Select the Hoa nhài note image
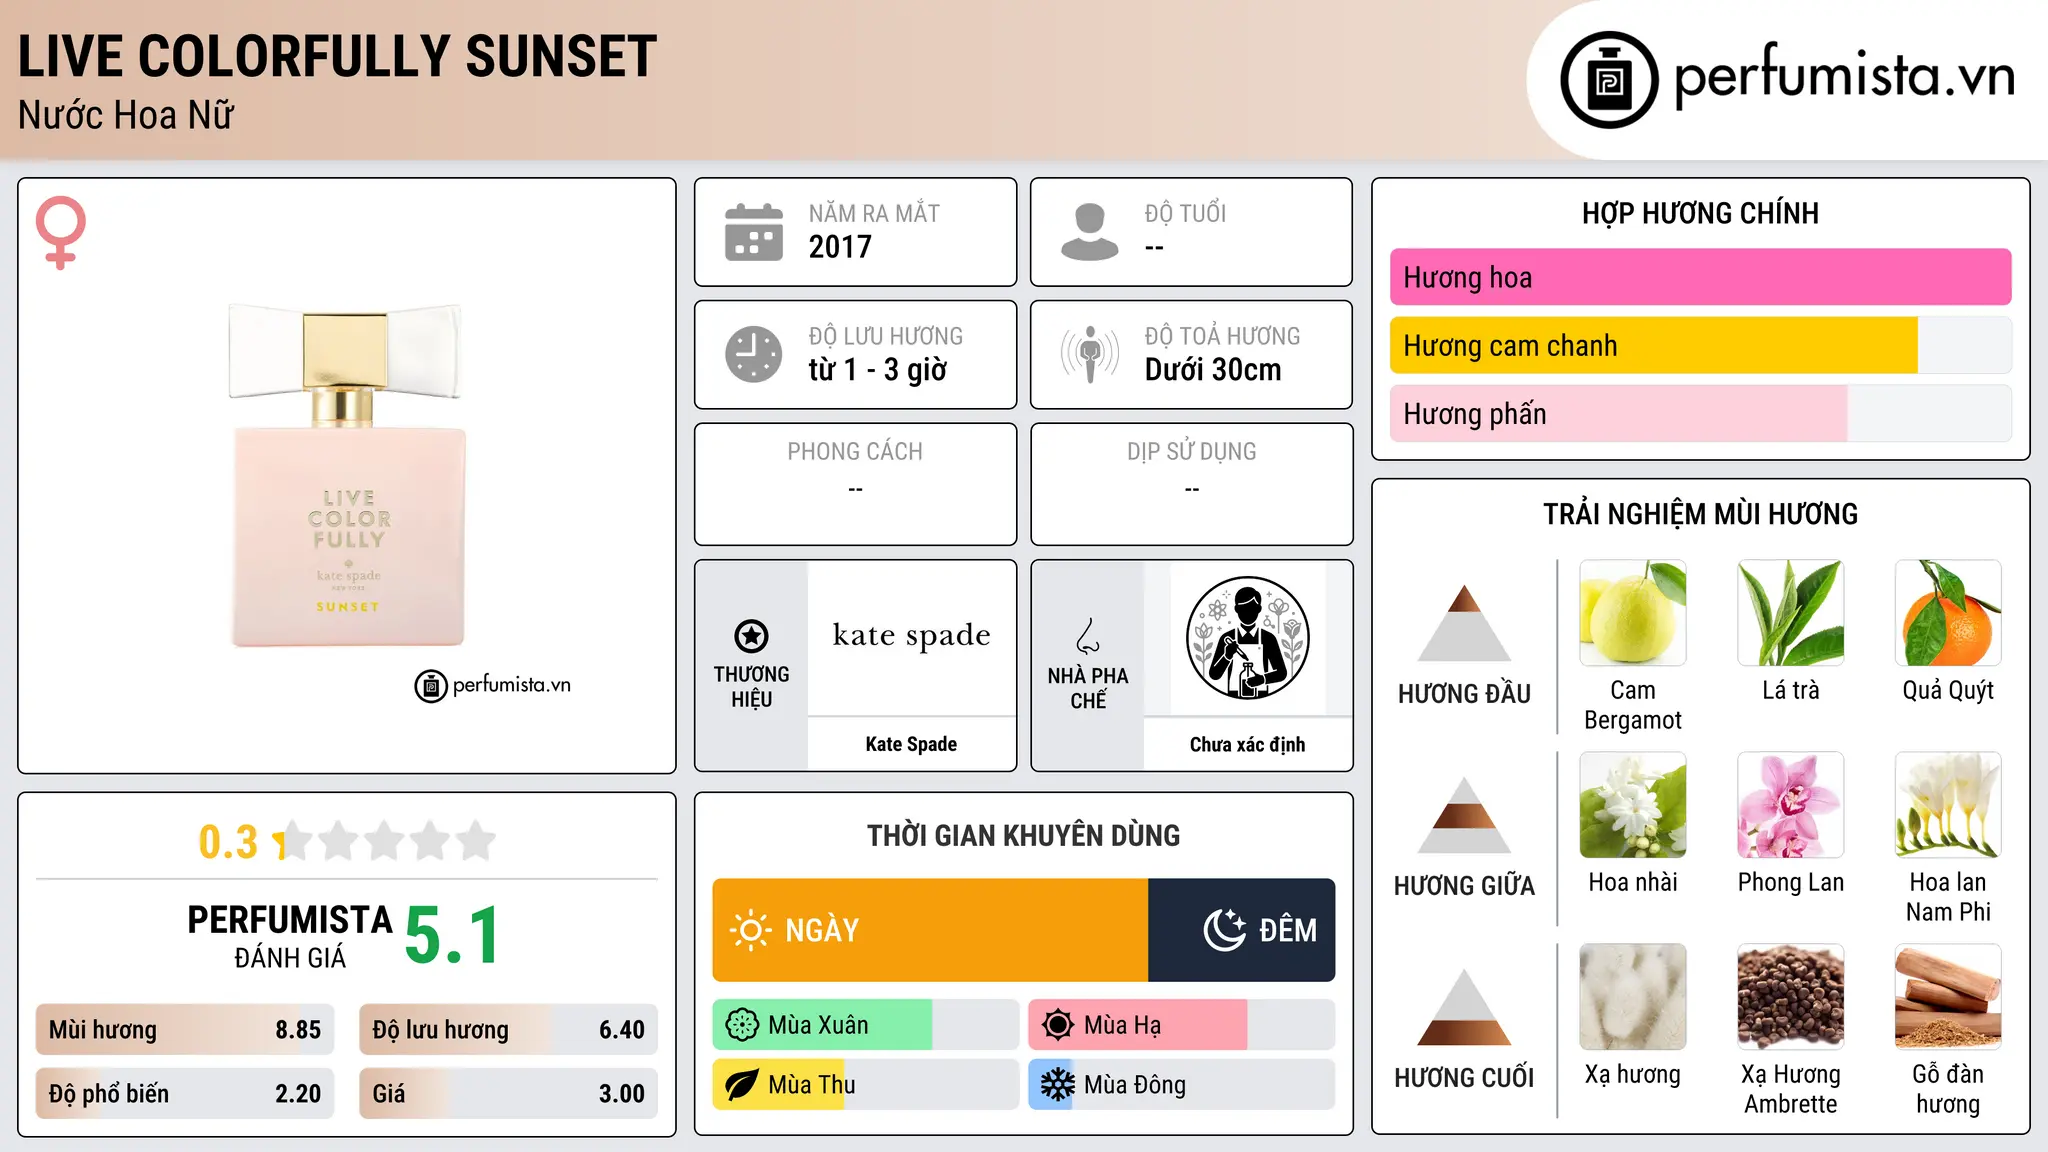 [x=1633, y=805]
